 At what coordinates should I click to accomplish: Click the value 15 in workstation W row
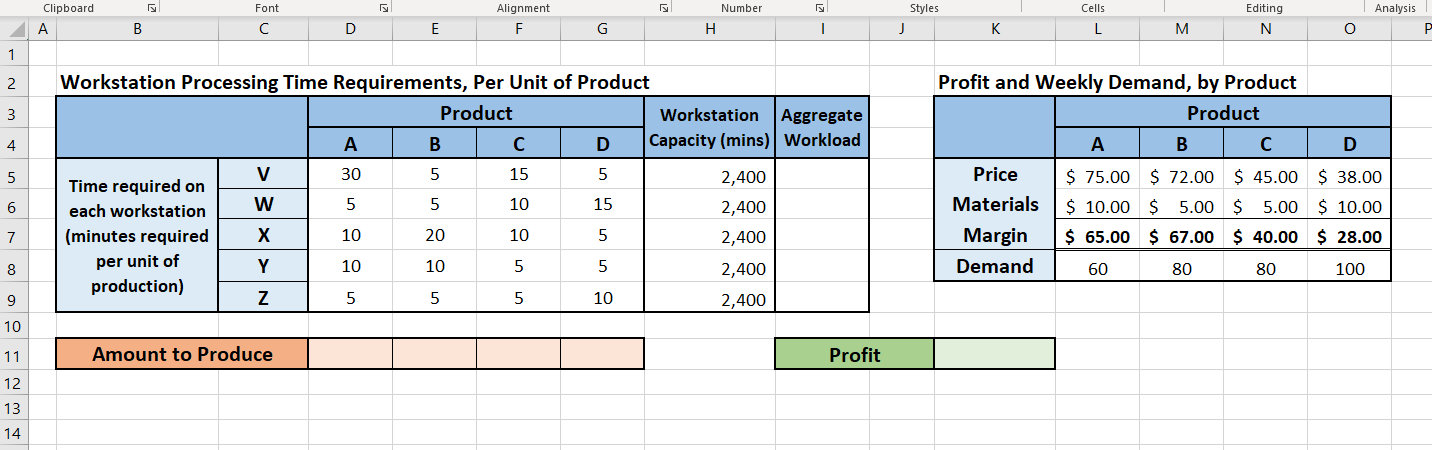point(602,206)
